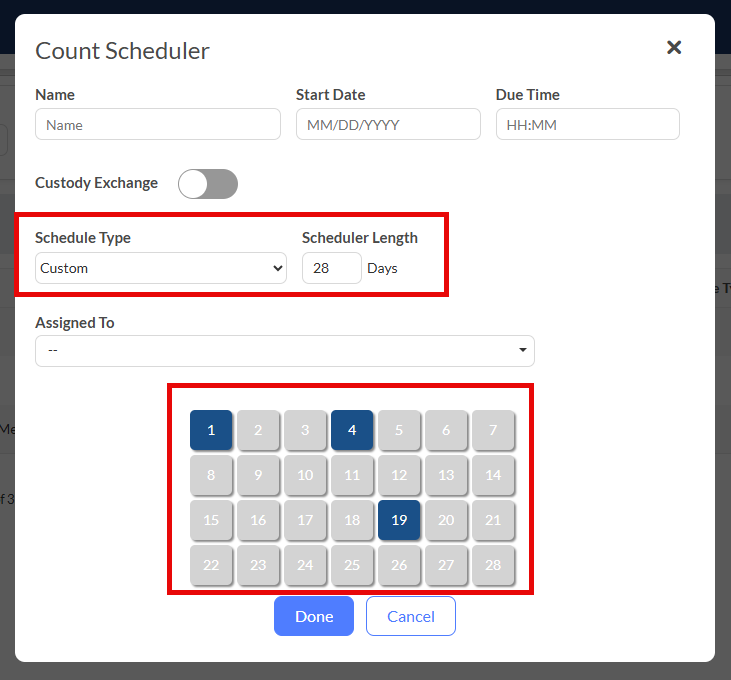731x680 pixels.
Task: Edit the Scheduler Length days field
Action: pyautogui.click(x=331, y=268)
